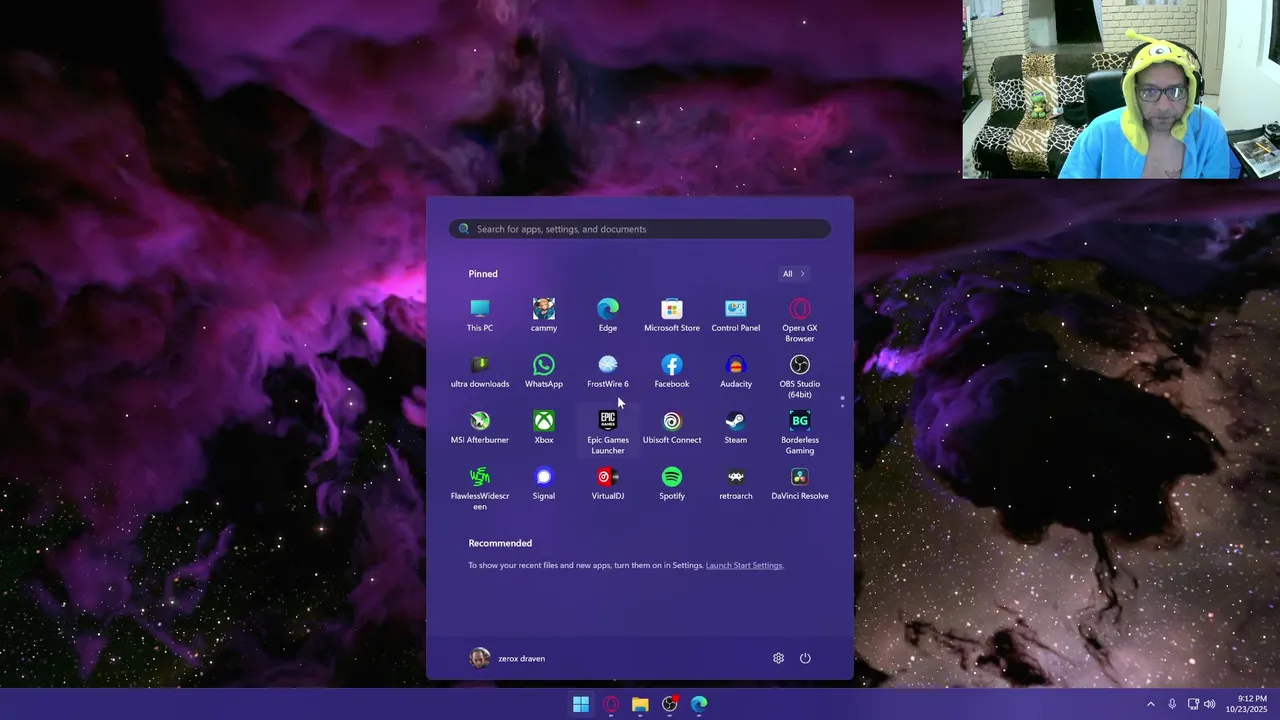Launch Ubisoft Connect pinned app
This screenshot has width=1280, height=720.
[x=672, y=428]
